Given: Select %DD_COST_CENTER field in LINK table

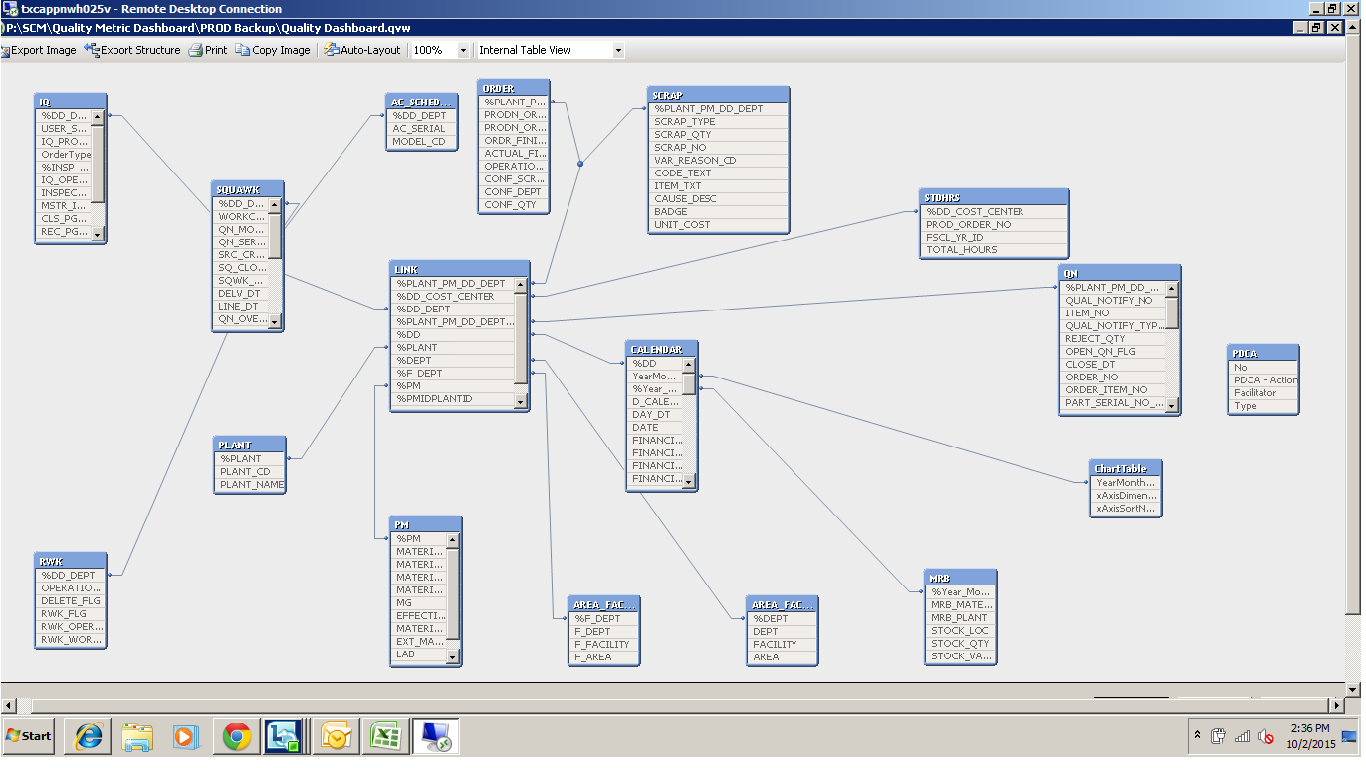Looking at the screenshot, I should [453, 297].
